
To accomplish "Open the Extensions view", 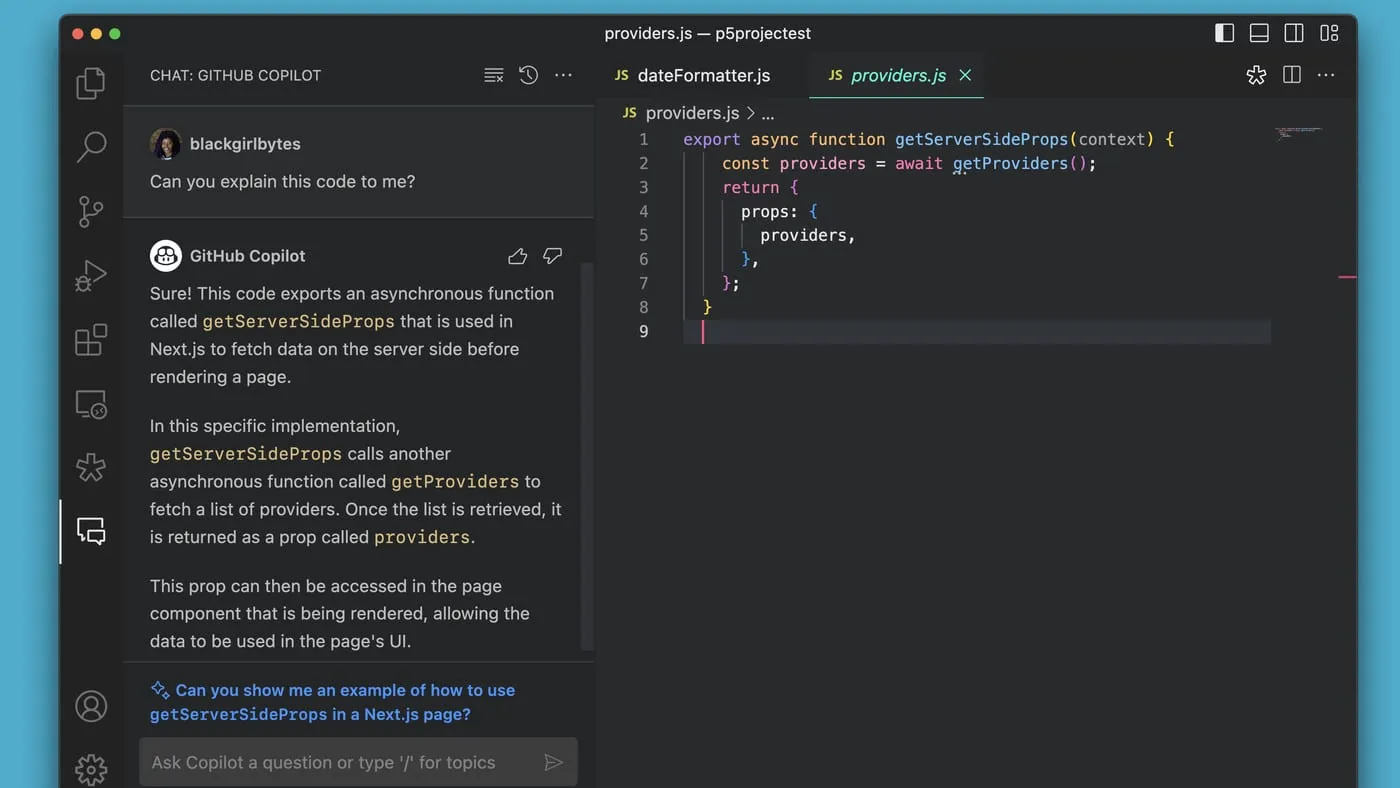I will coord(91,340).
